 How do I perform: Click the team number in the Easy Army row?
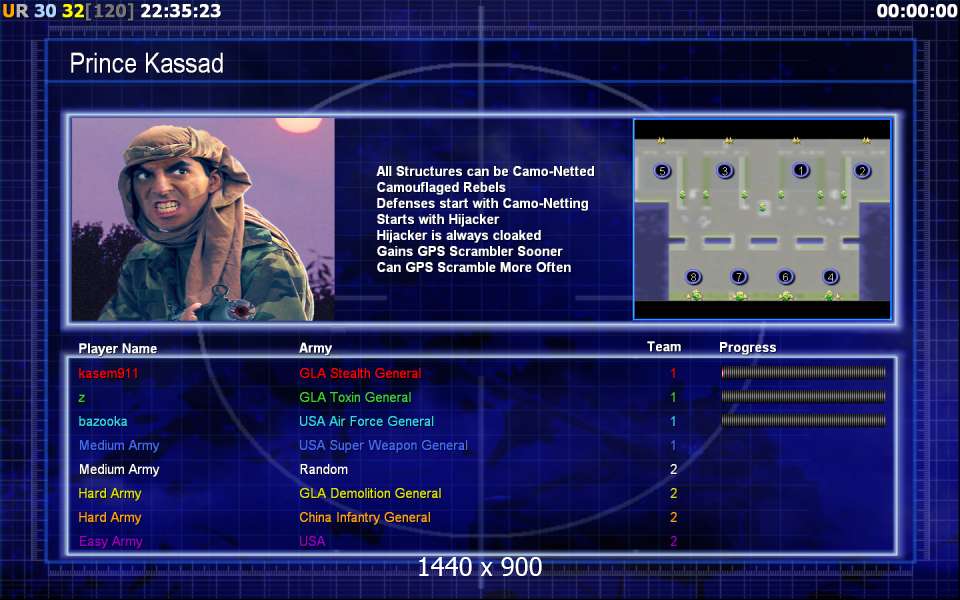673,541
